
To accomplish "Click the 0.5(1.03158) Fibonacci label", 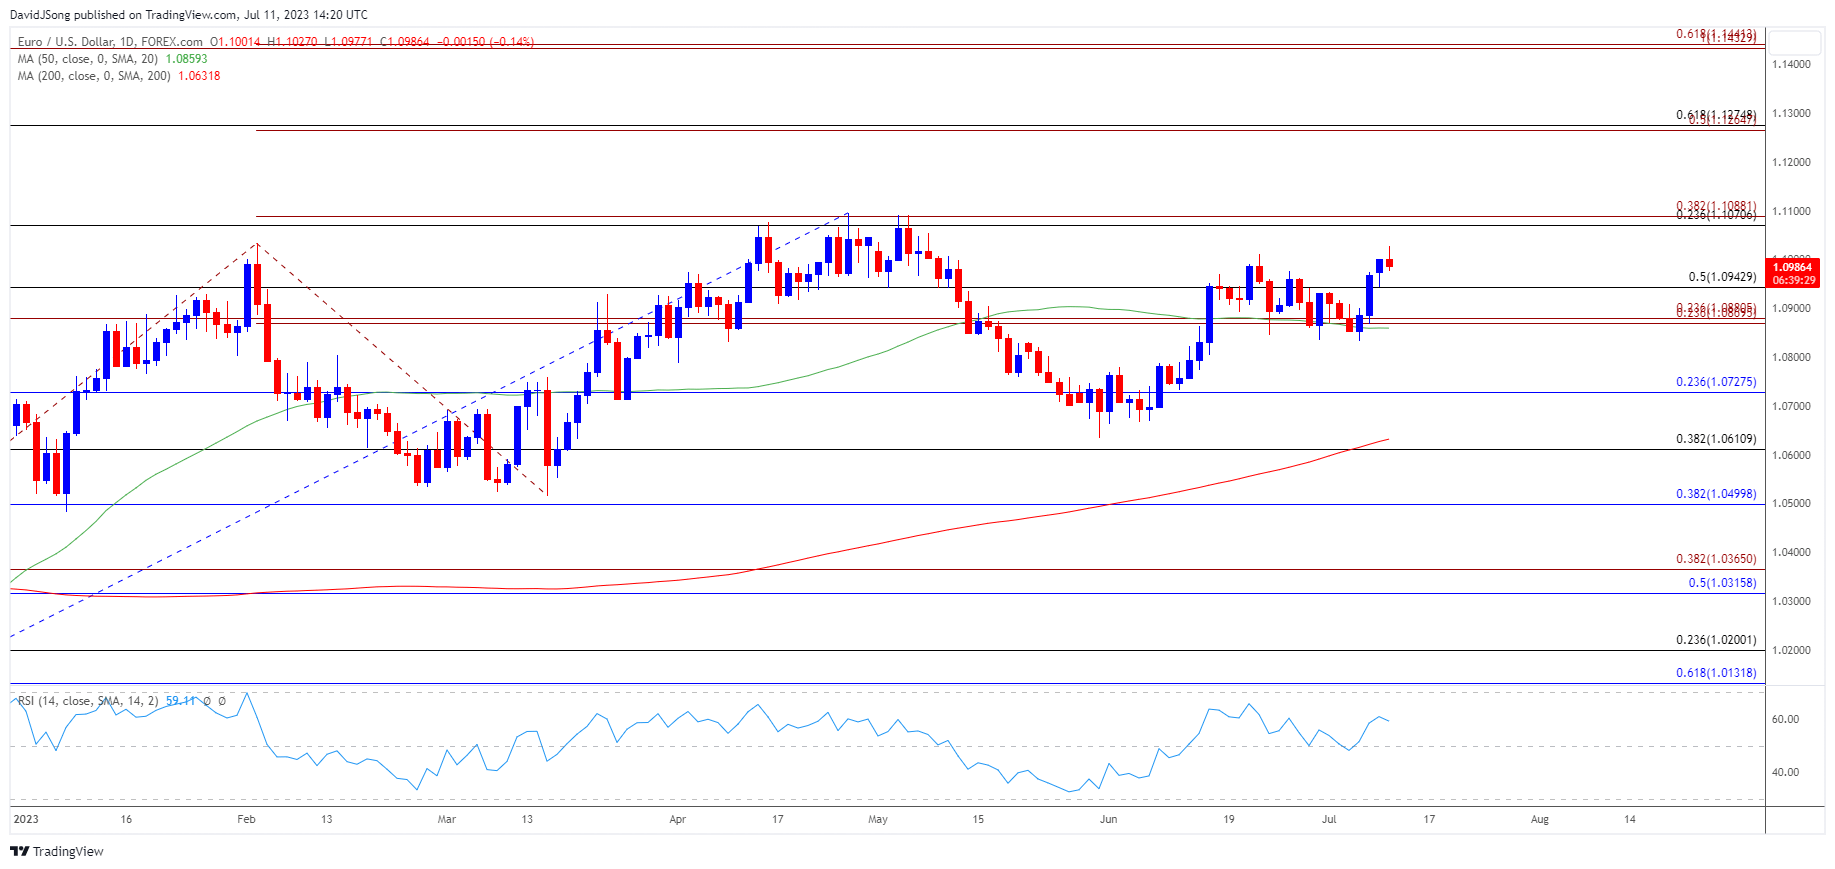I will 1722,583.
